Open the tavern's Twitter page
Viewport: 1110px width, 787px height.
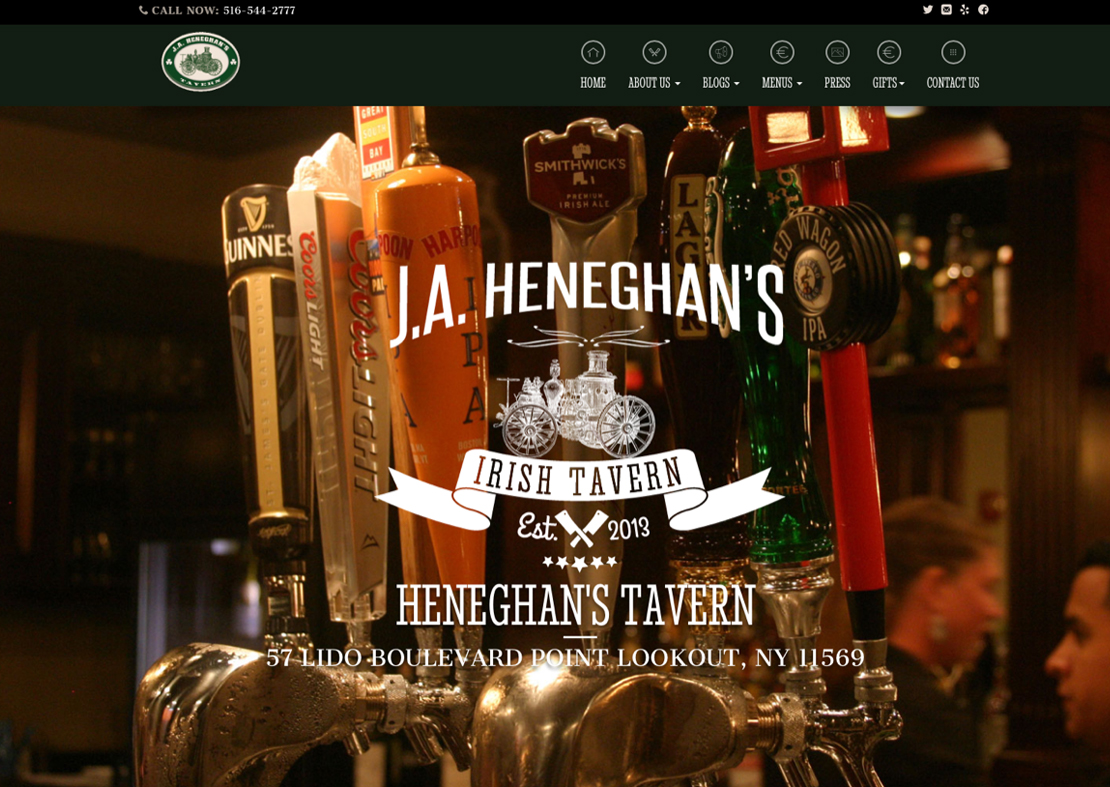(x=928, y=10)
